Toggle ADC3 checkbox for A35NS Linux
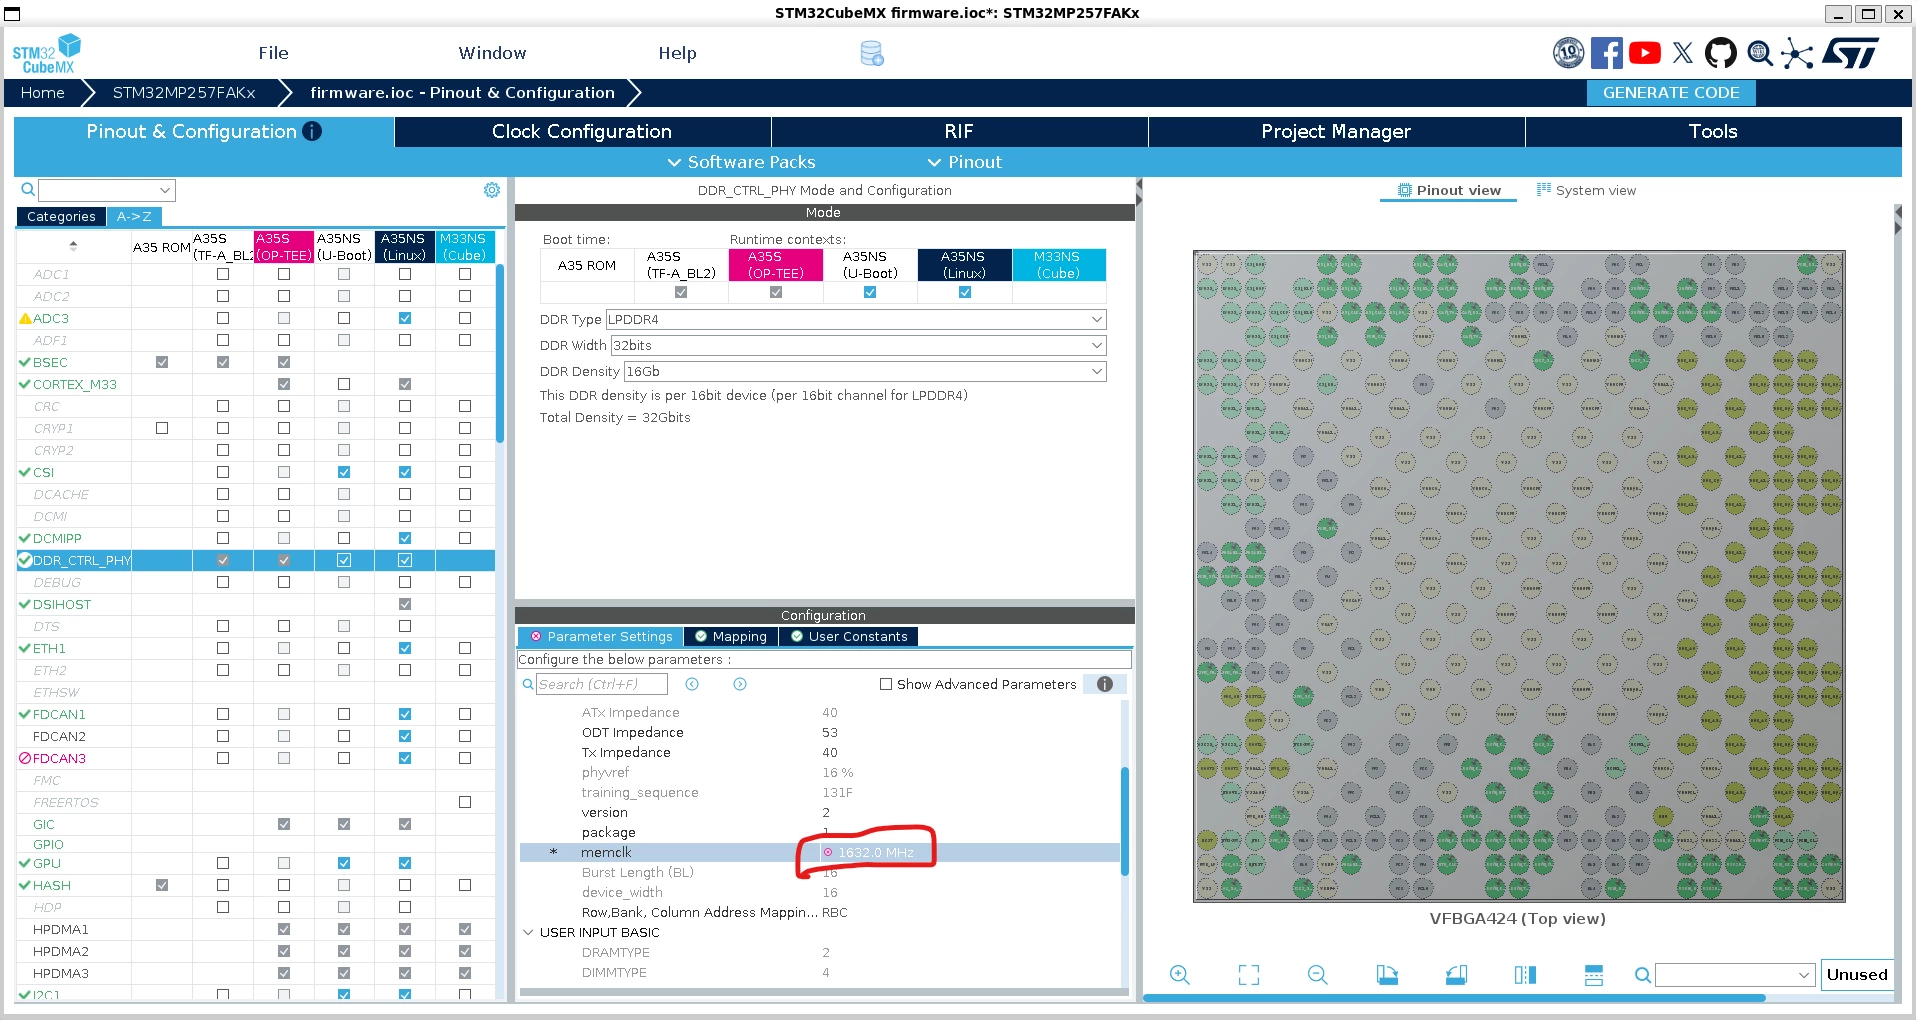The height and width of the screenshot is (1020, 1916). pyautogui.click(x=405, y=318)
